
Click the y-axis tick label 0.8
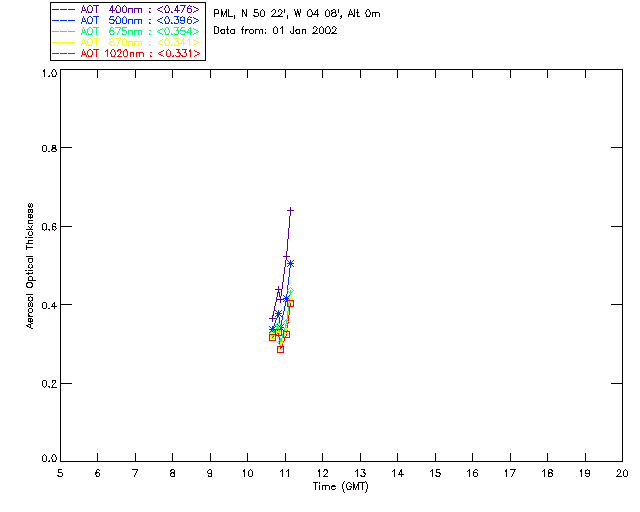(x=49, y=148)
